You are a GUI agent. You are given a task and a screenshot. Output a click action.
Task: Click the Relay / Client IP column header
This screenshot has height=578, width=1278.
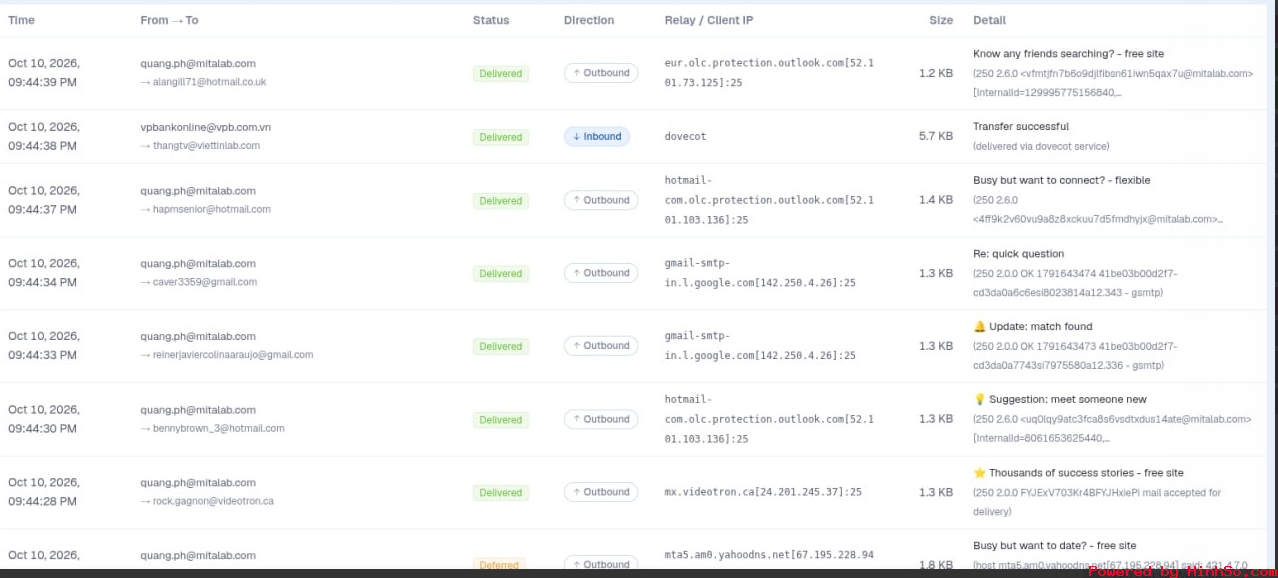(709, 20)
